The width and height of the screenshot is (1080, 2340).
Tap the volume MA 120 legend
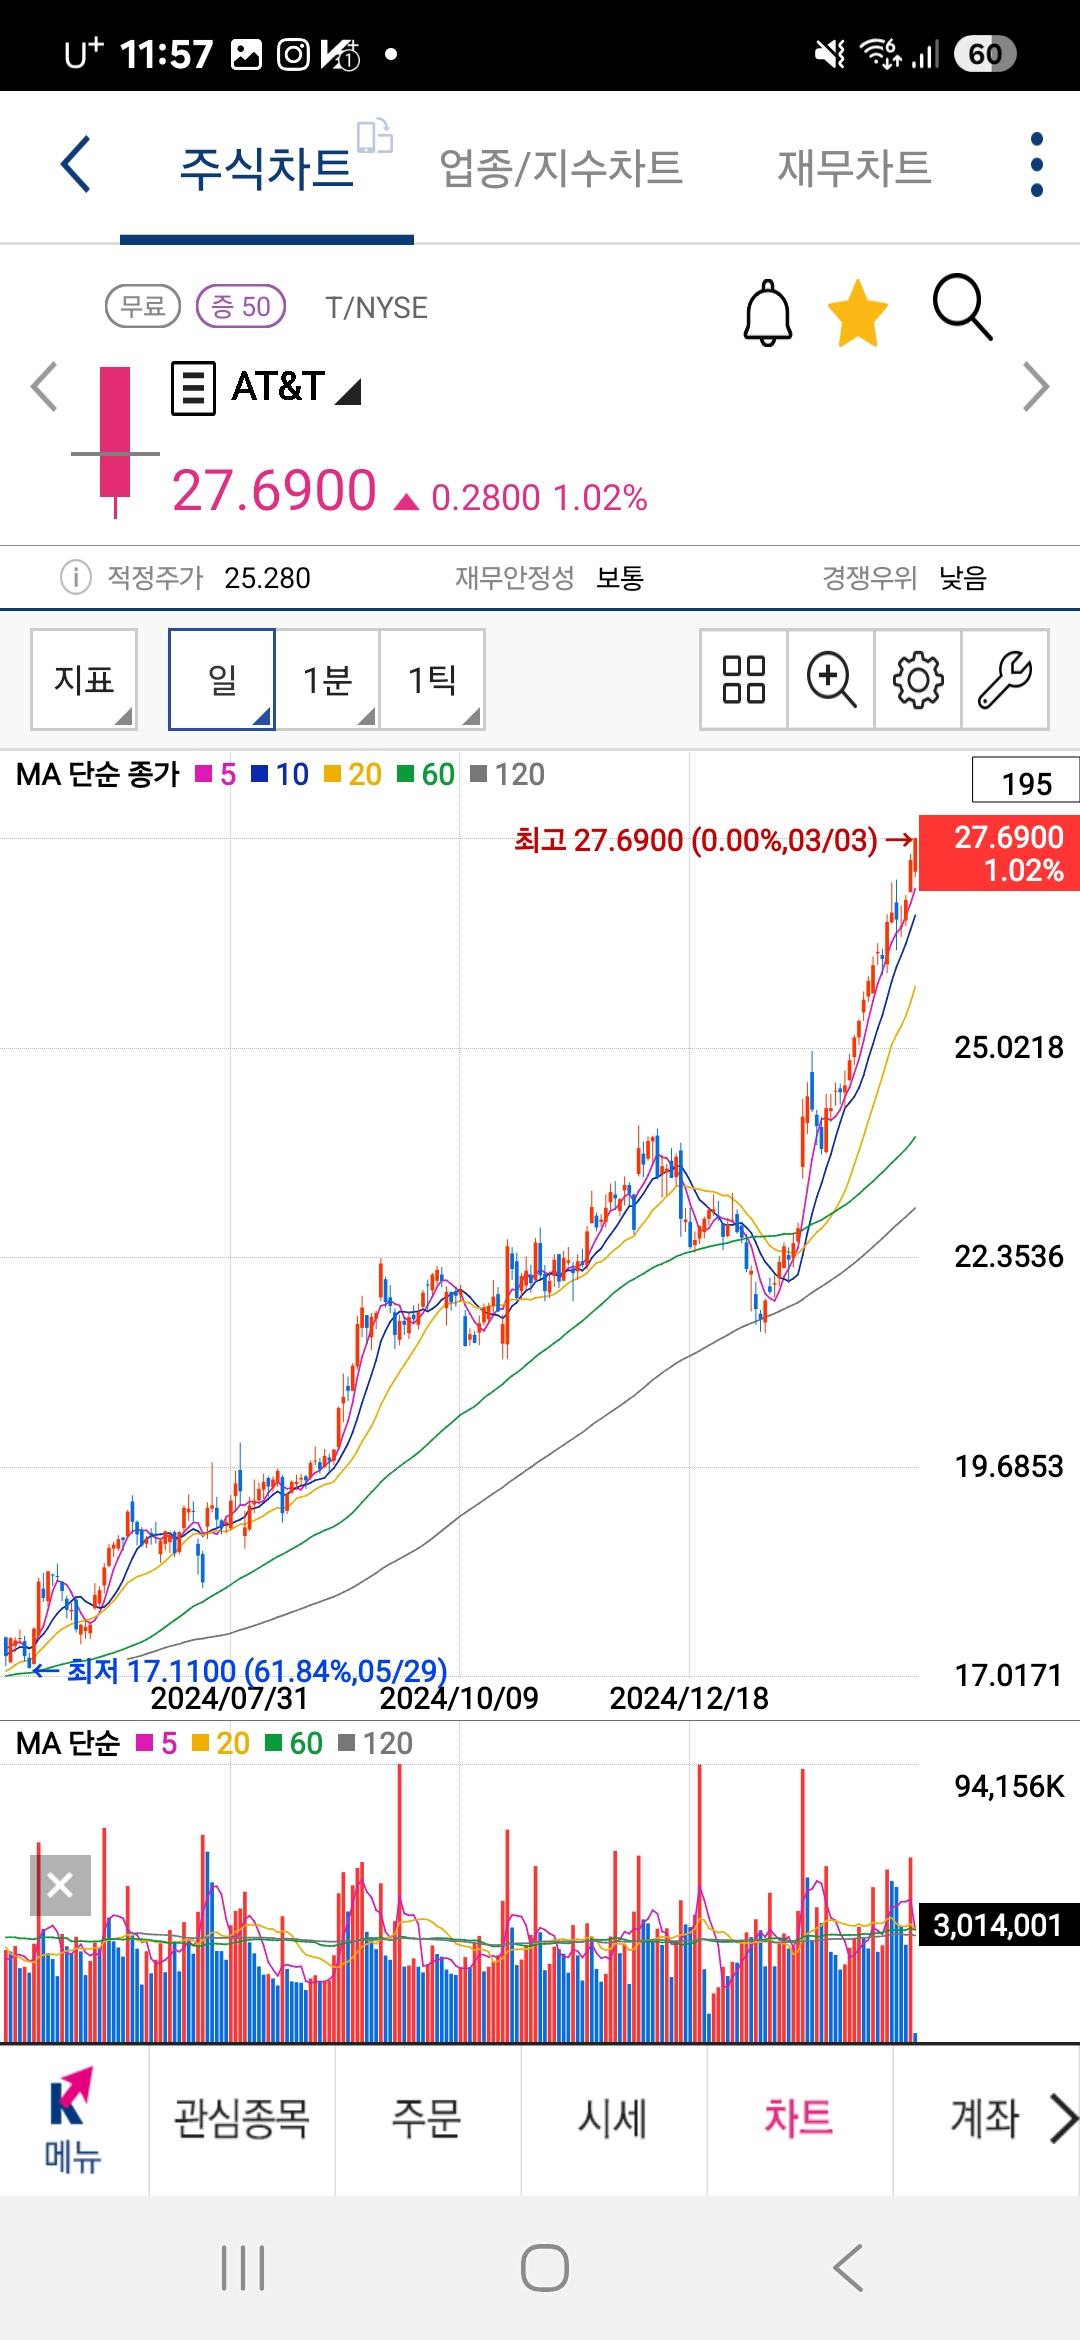[x=375, y=1743]
